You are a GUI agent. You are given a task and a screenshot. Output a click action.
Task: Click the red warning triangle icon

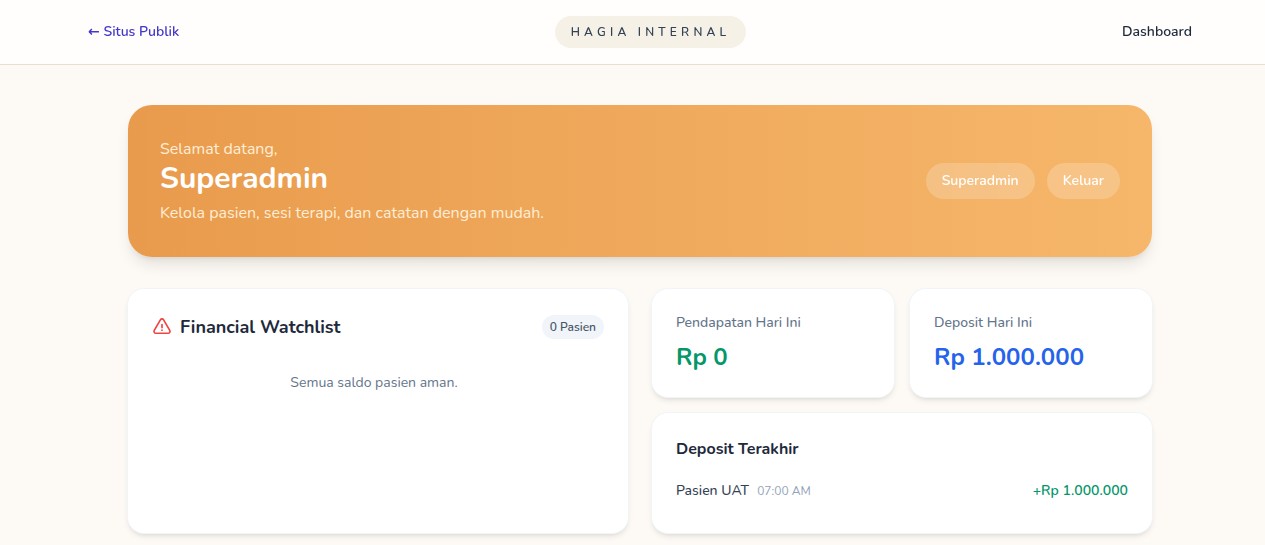point(162,326)
